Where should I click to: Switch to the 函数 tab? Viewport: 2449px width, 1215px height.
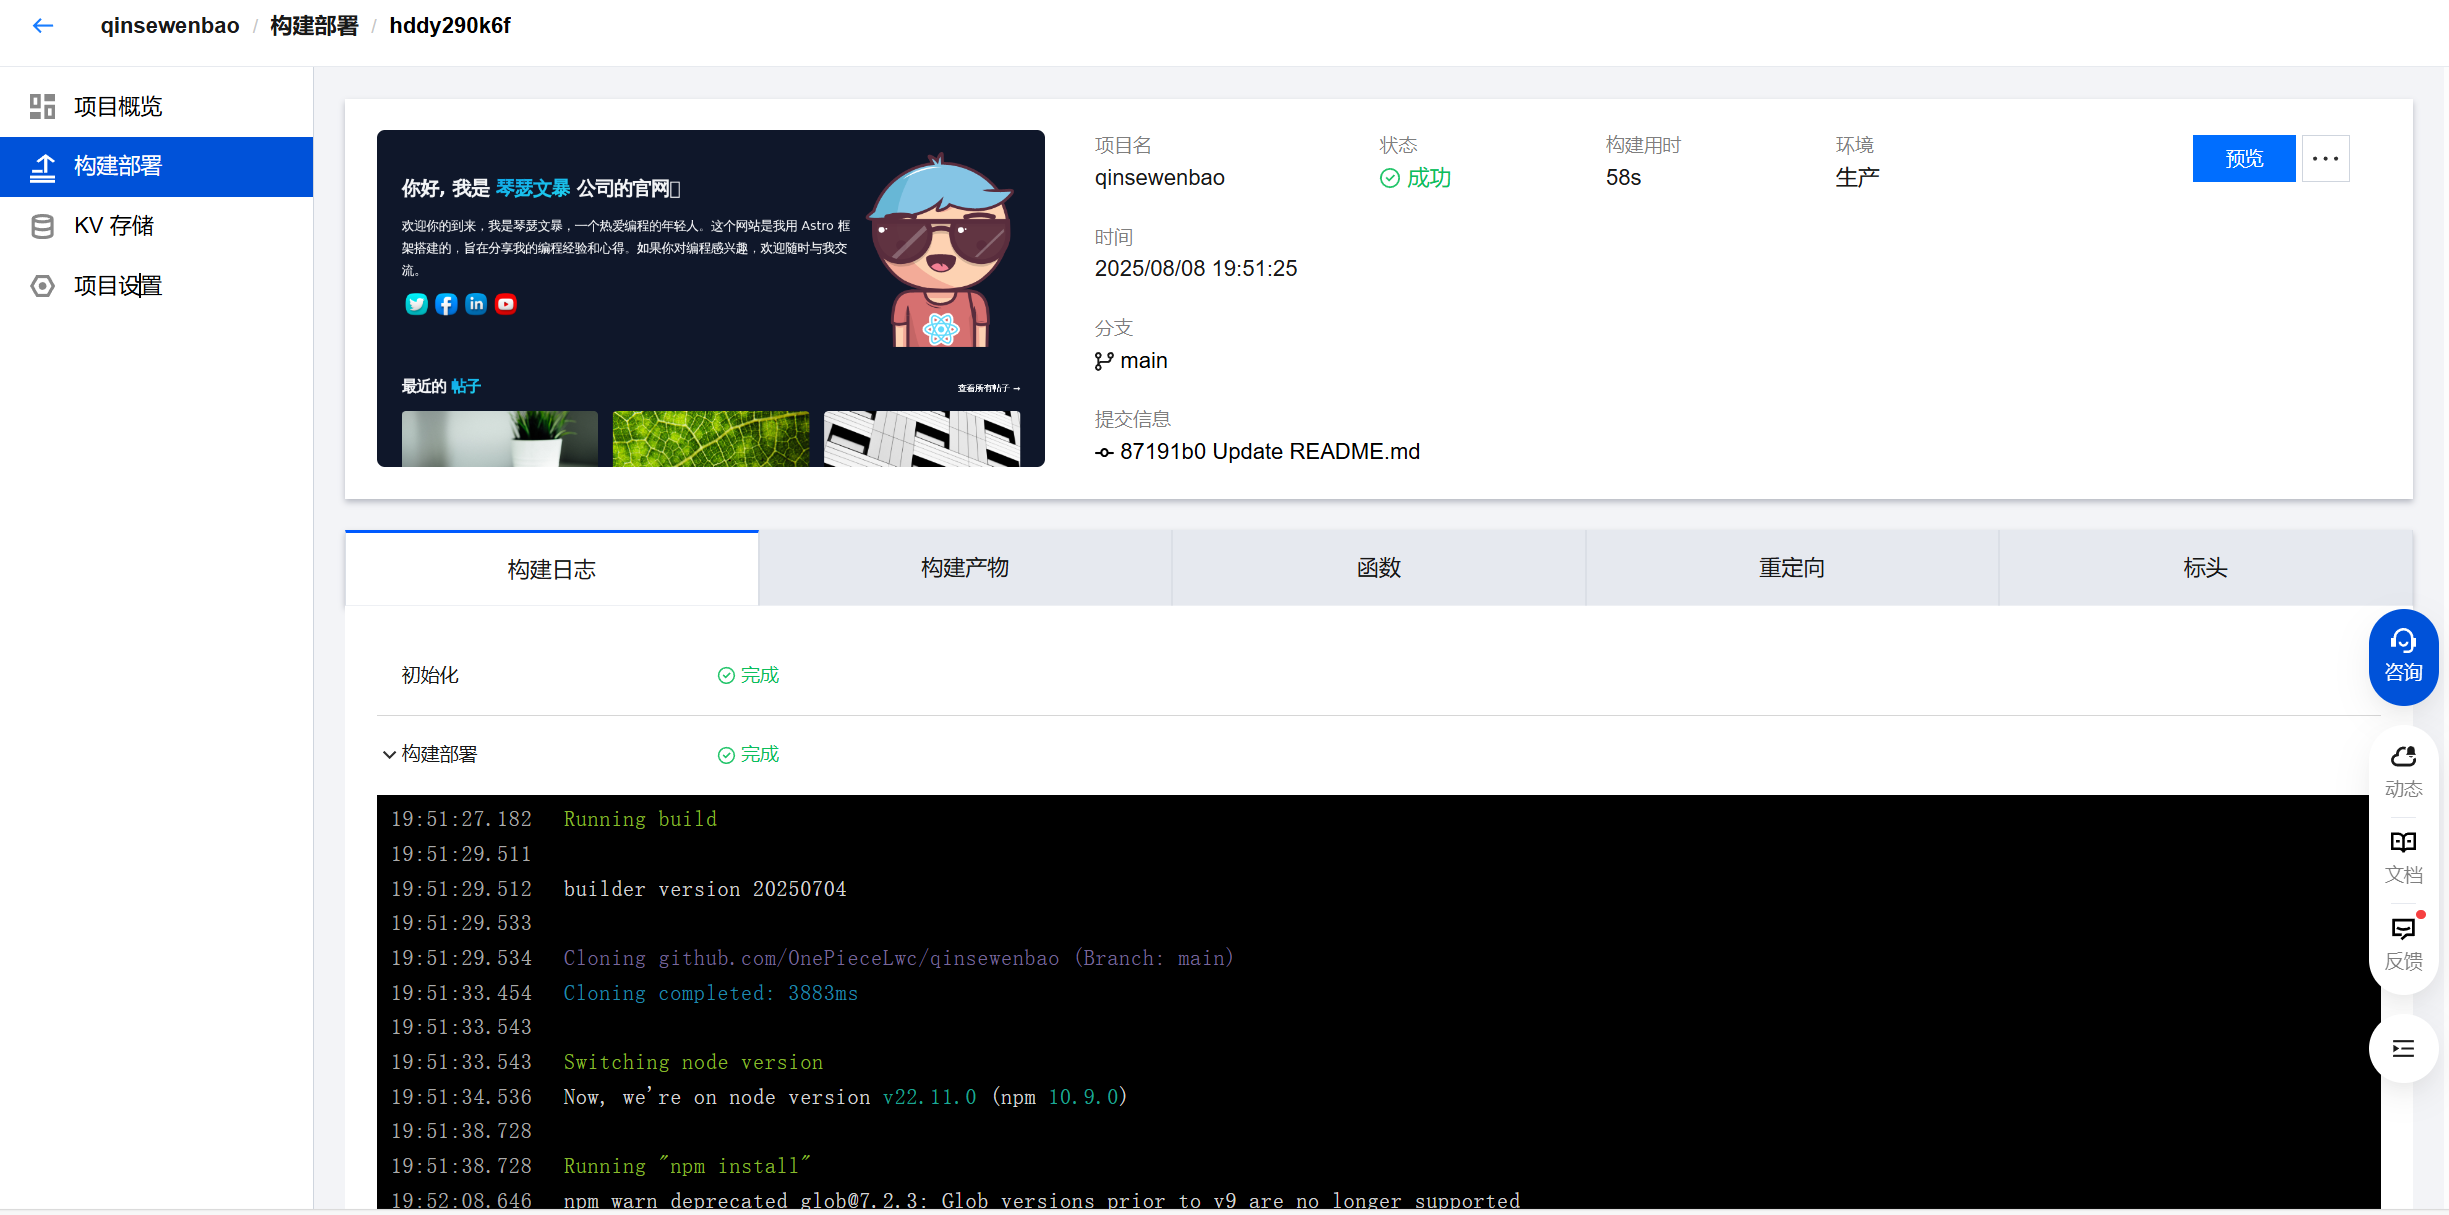(1378, 568)
